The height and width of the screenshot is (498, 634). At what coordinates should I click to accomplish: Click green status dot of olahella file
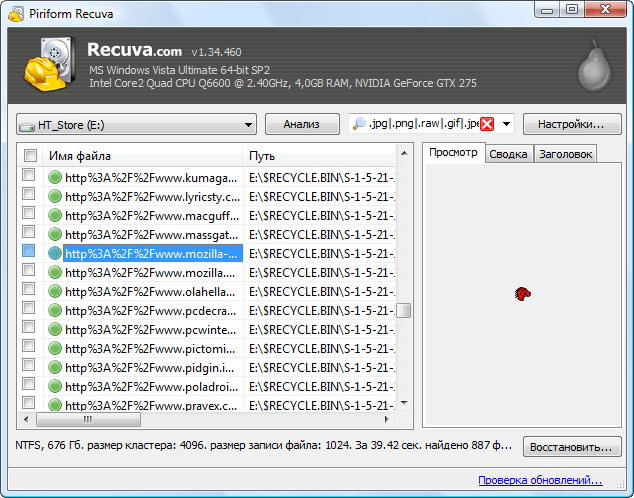click(55, 291)
